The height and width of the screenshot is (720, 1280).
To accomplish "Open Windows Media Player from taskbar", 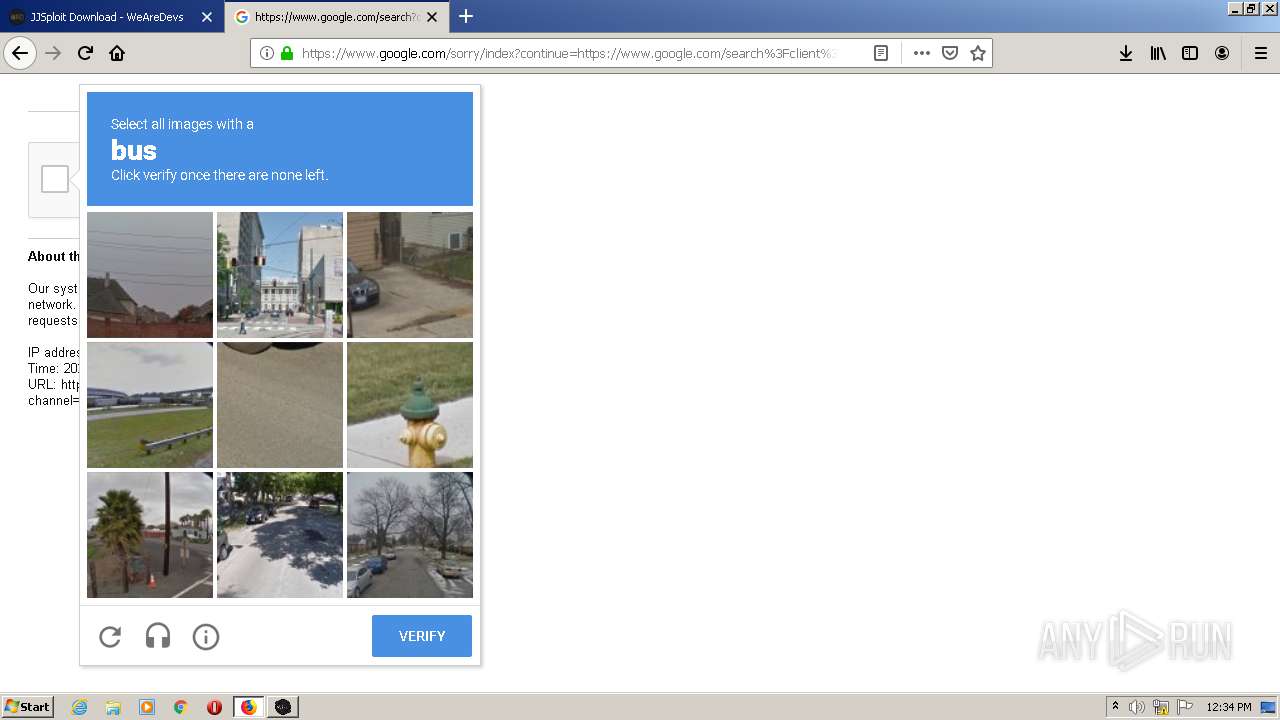I will 147,707.
